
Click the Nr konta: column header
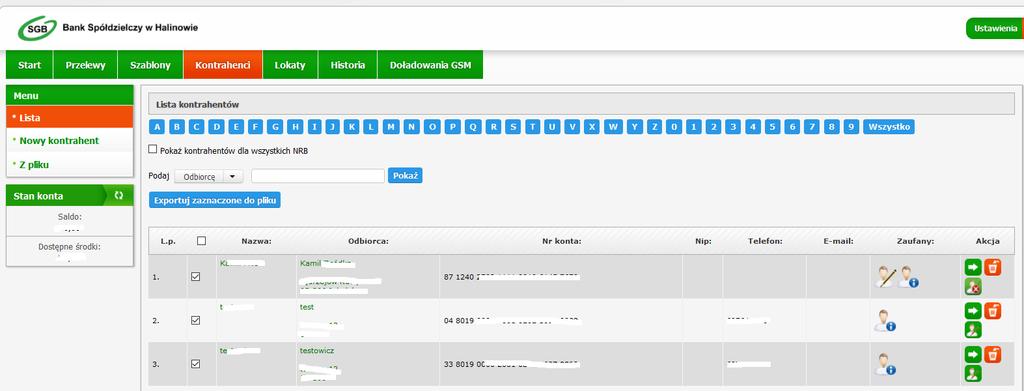[562, 241]
